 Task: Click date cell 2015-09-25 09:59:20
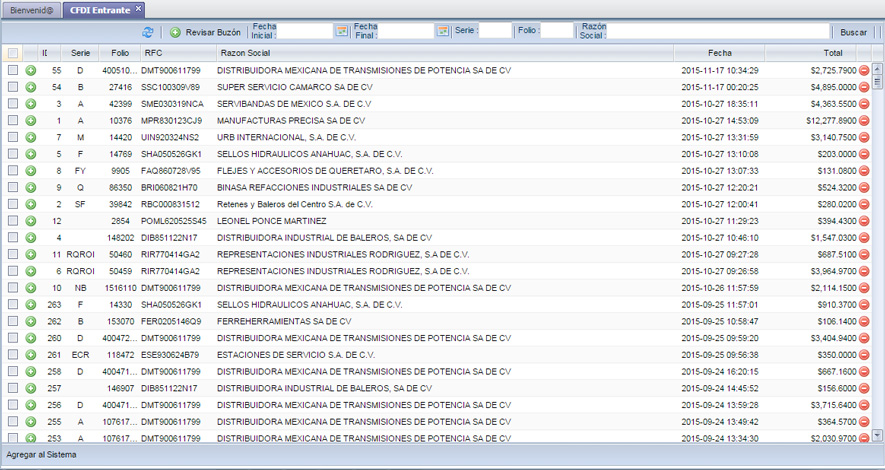(720, 339)
